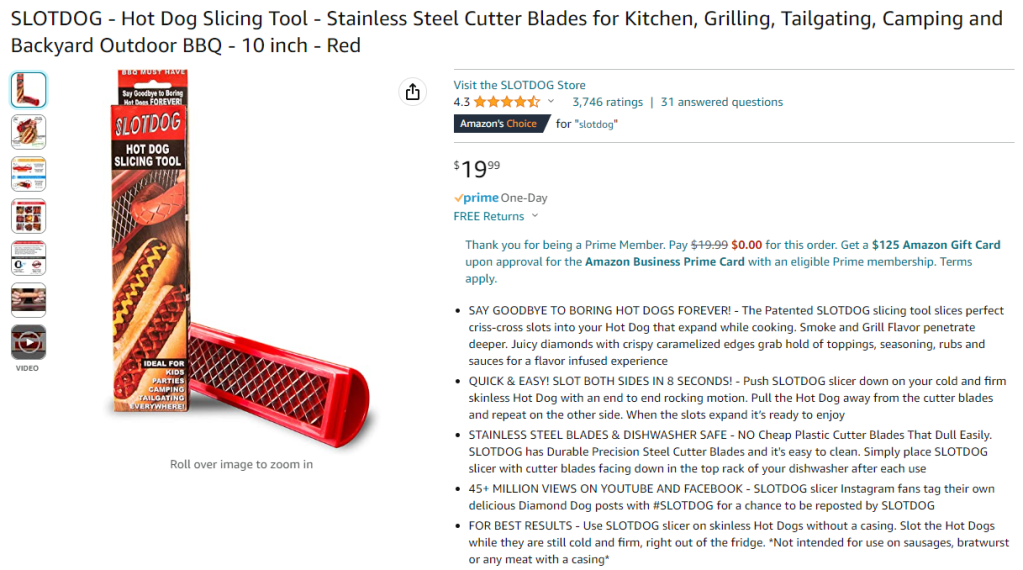Select the second thumbnail showing sliced hot dog

(28, 132)
